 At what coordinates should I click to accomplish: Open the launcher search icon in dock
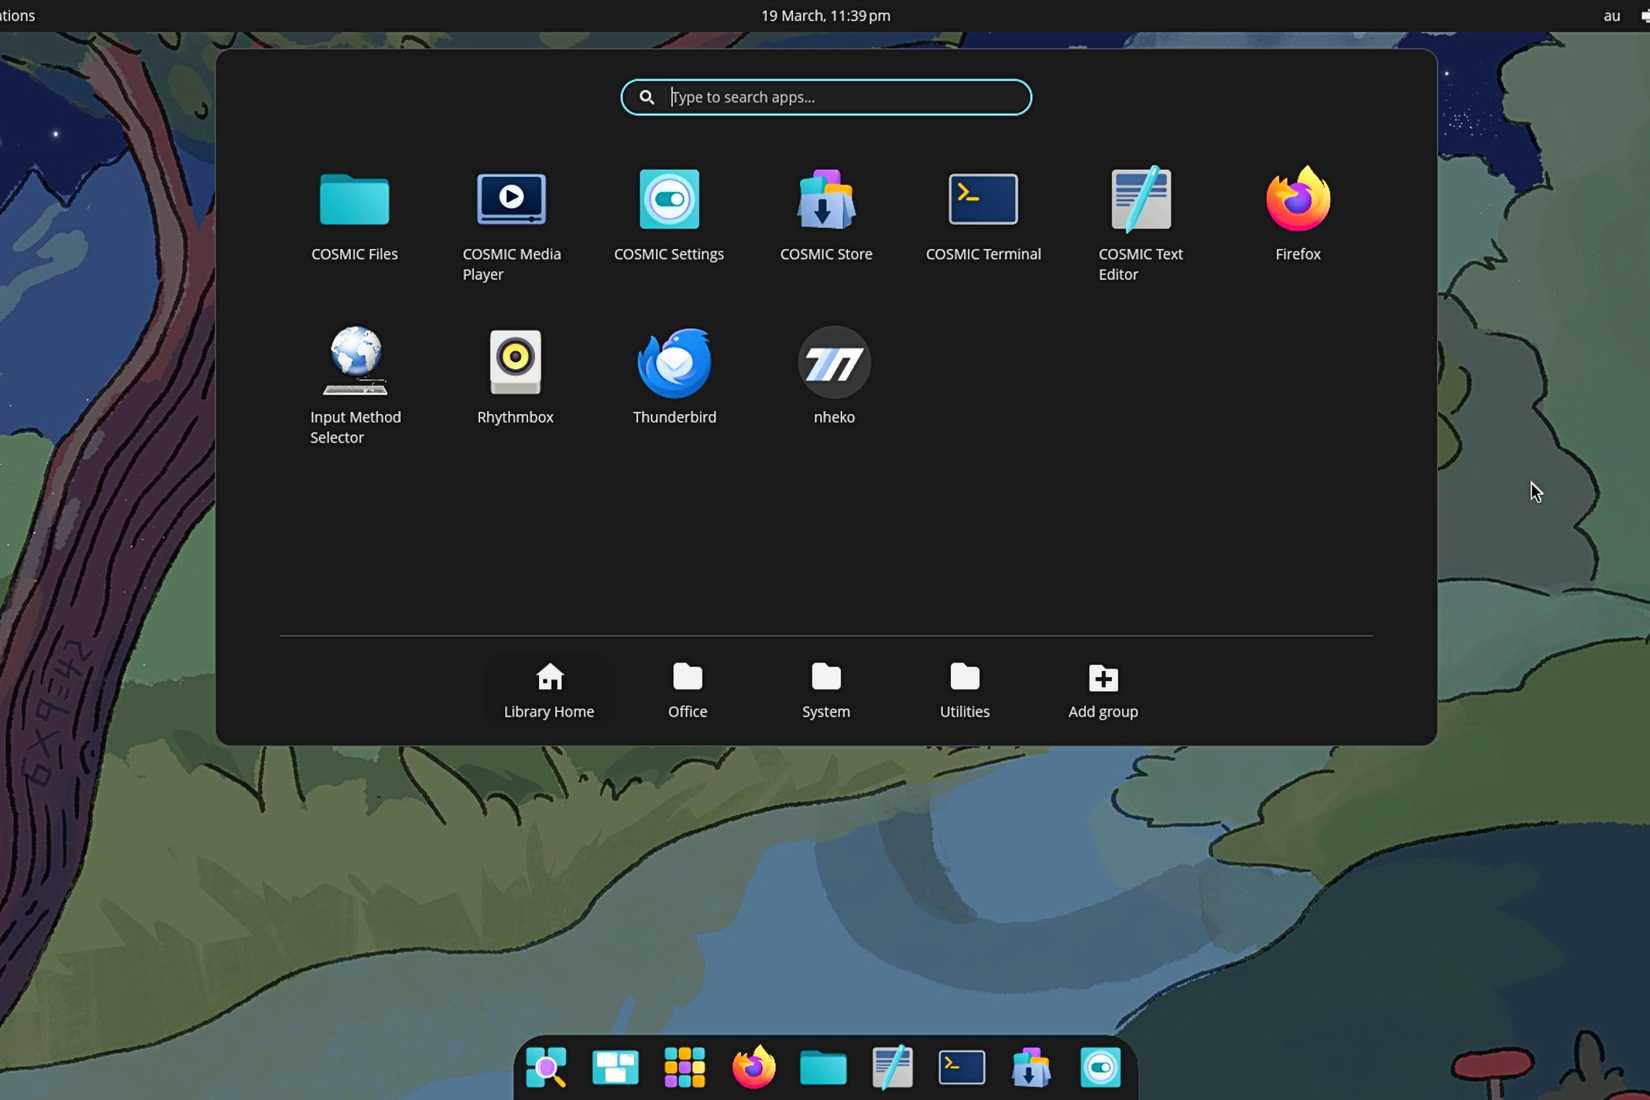pyautogui.click(x=546, y=1068)
